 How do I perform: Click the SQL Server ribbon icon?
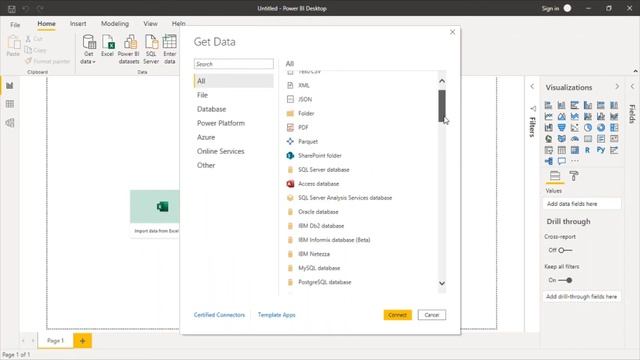click(151, 49)
